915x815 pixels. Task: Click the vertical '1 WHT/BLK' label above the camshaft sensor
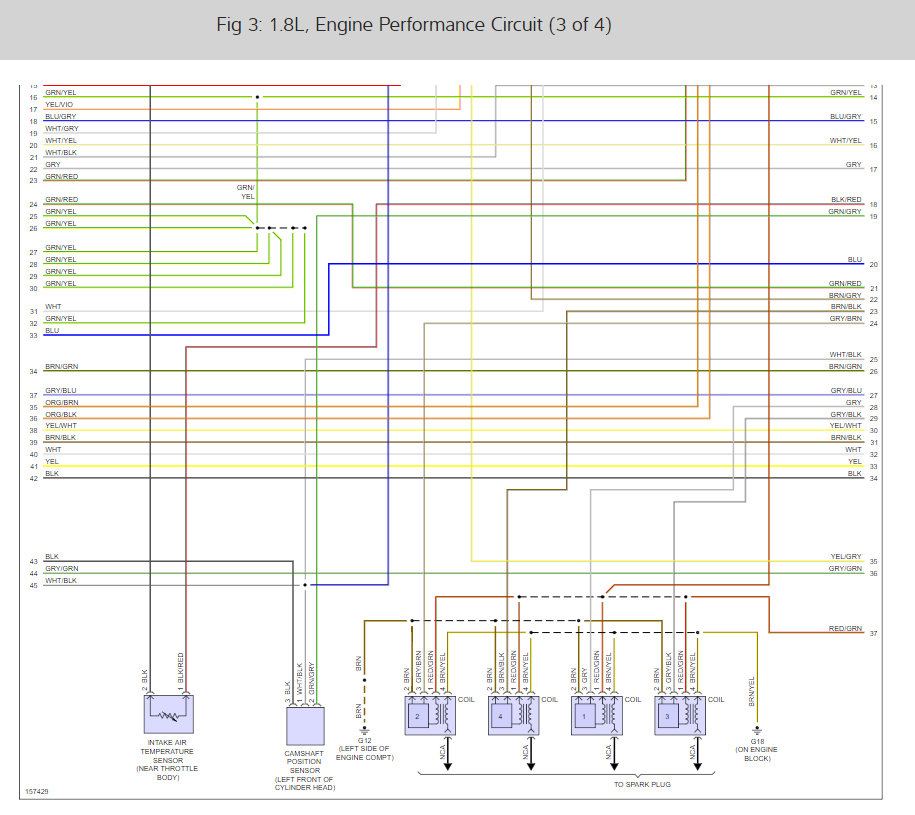(x=299, y=682)
